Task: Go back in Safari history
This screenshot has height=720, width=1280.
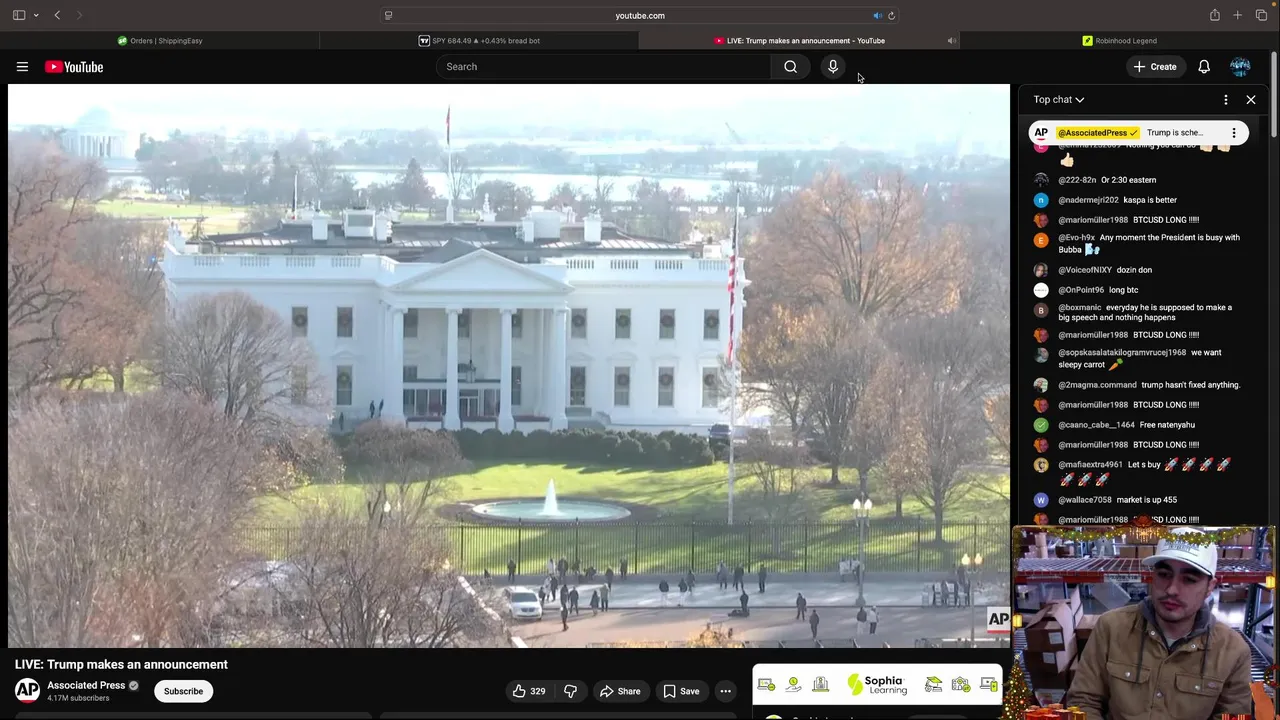Action: tap(57, 15)
